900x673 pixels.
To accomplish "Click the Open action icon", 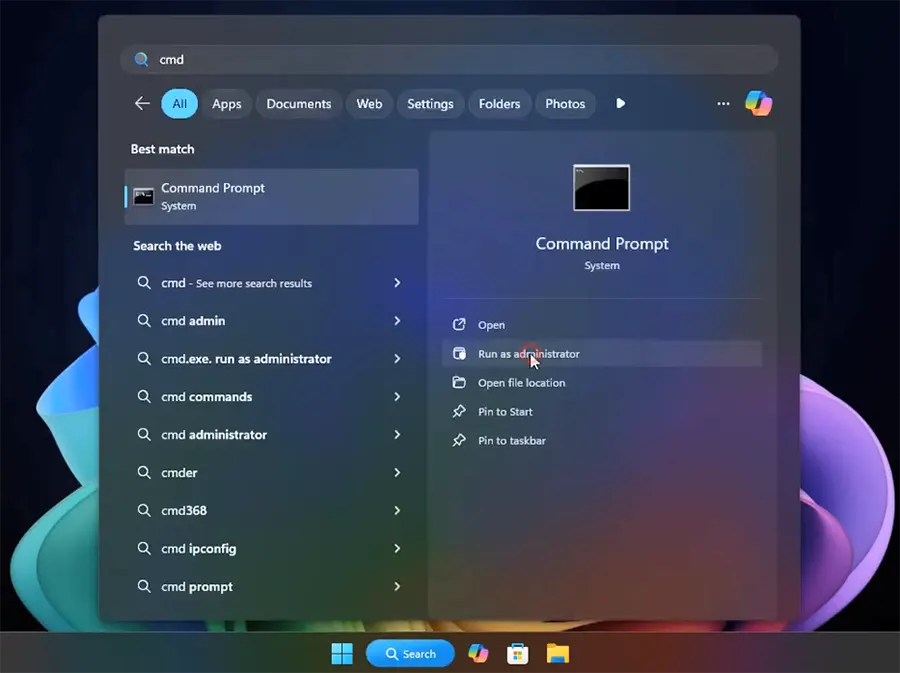I will [459, 324].
